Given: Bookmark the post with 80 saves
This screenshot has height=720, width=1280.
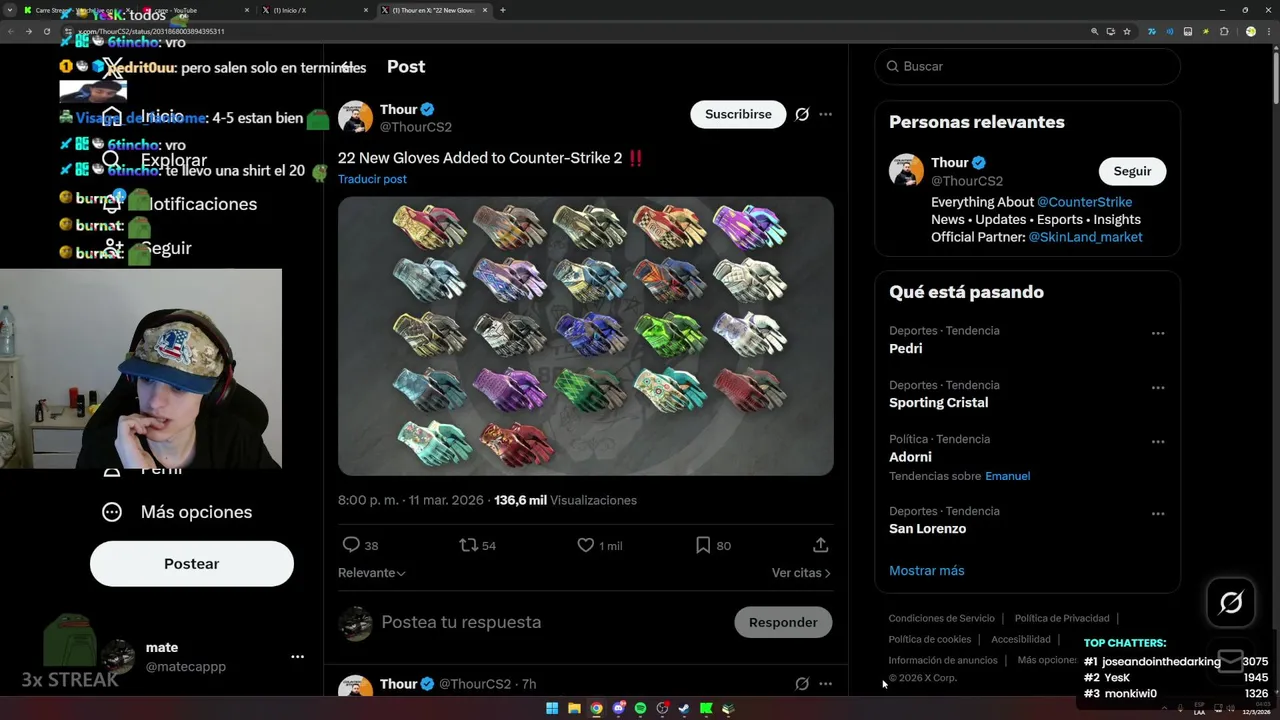Looking at the screenshot, I should click(x=703, y=545).
